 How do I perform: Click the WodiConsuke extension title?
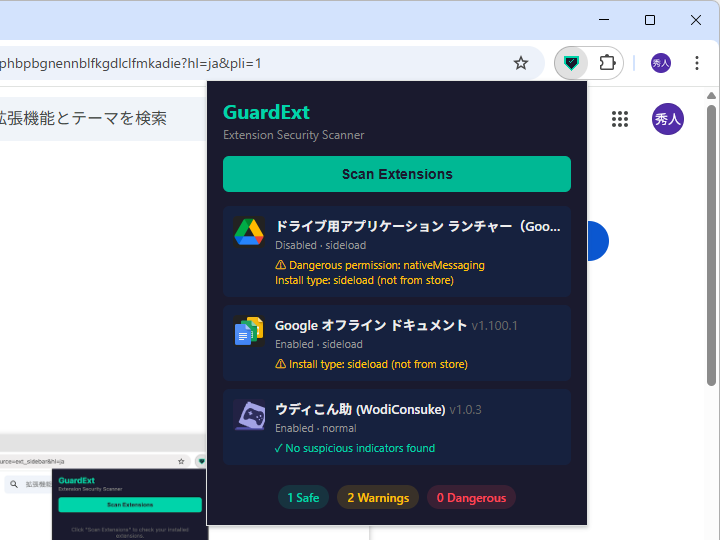pos(360,410)
